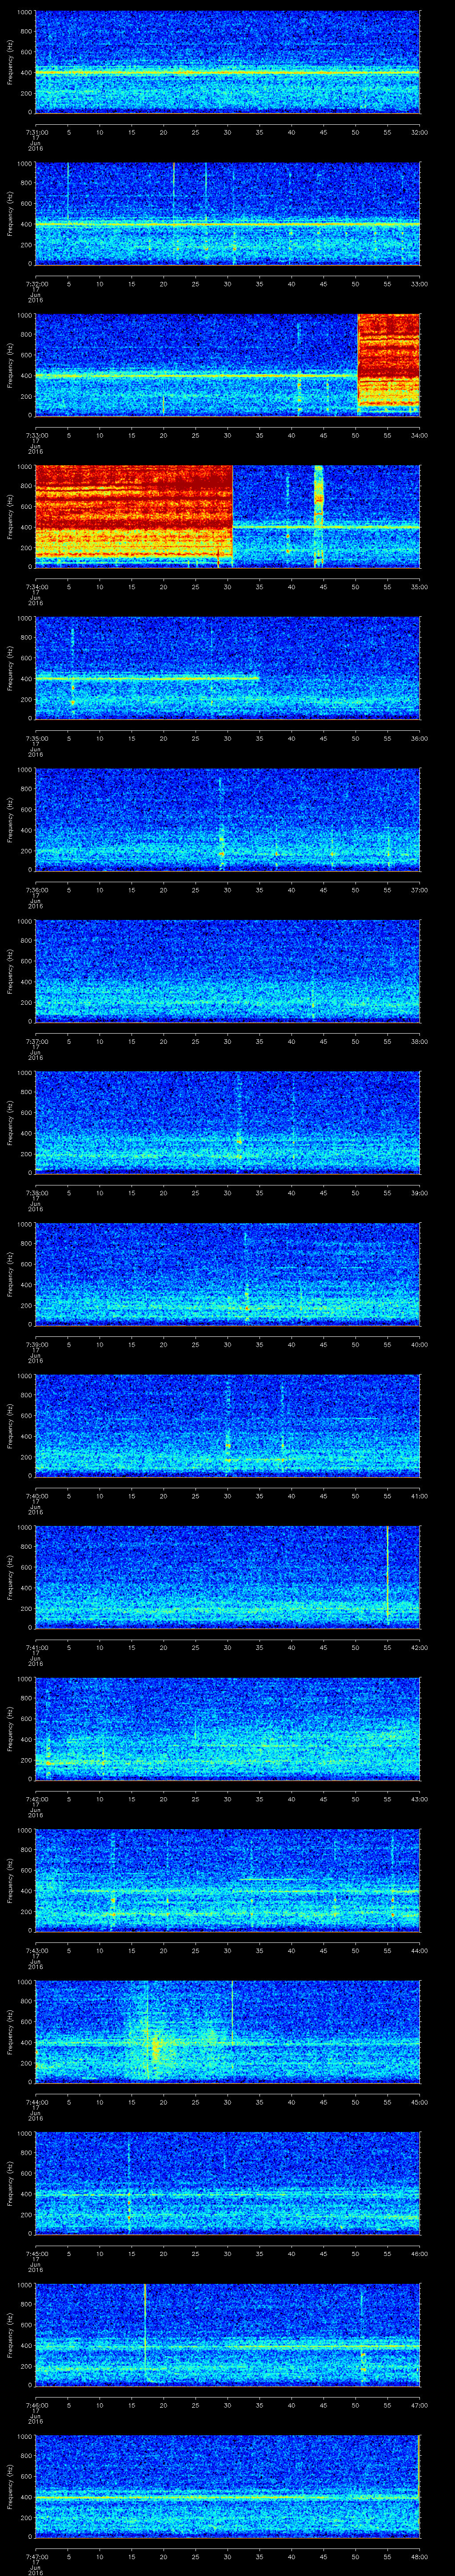The image size is (455, 2576).
Task: Click the 7:38:00 spectrogram panel
Action: (227, 1122)
